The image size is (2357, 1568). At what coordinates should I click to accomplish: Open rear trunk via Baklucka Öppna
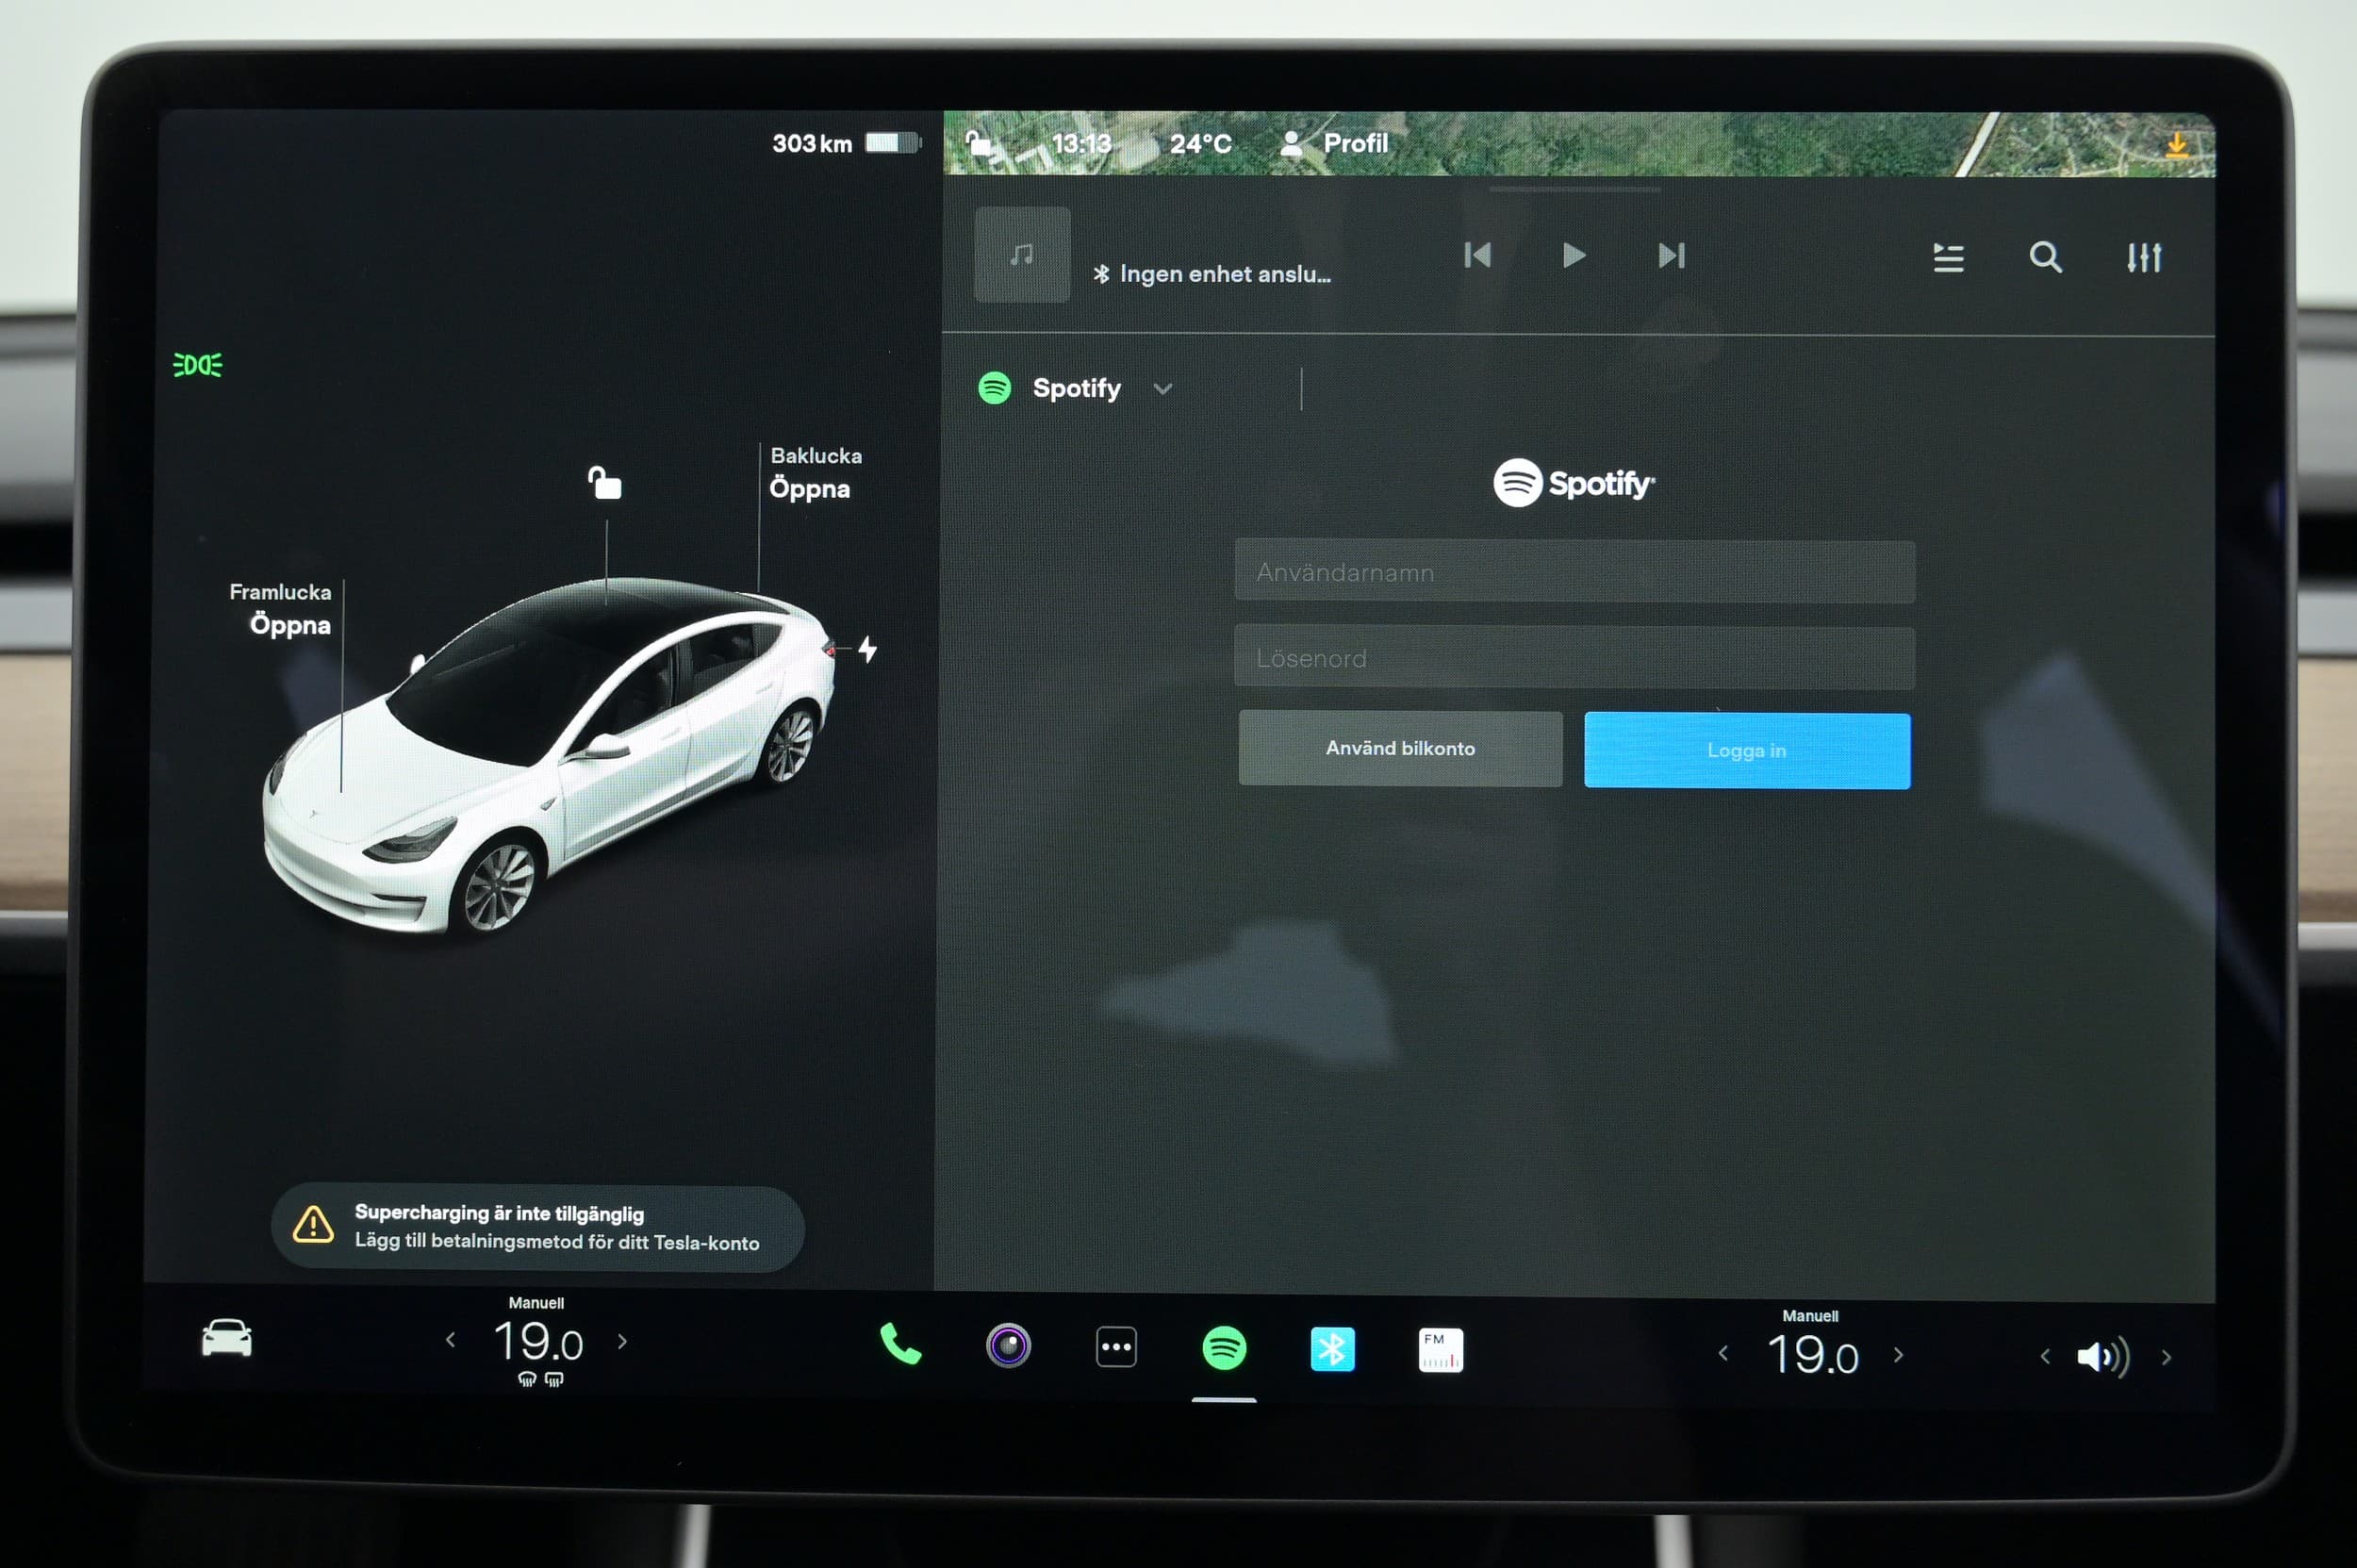click(x=815, y=473)
